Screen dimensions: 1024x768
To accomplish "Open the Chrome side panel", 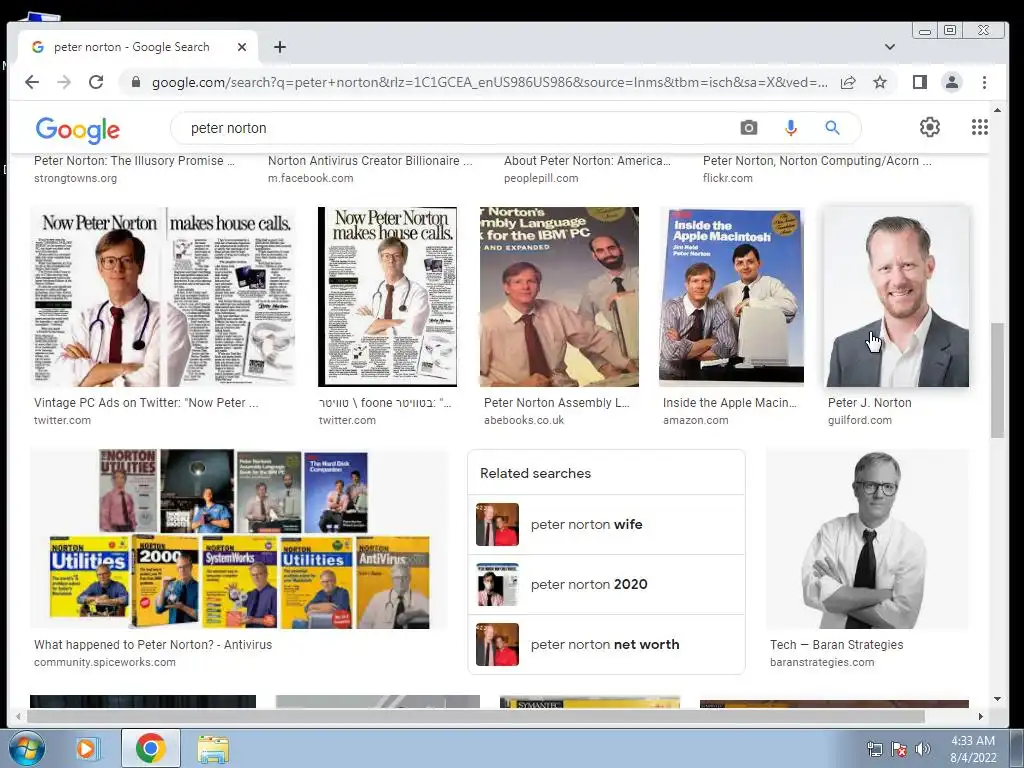I will point(920,82).
